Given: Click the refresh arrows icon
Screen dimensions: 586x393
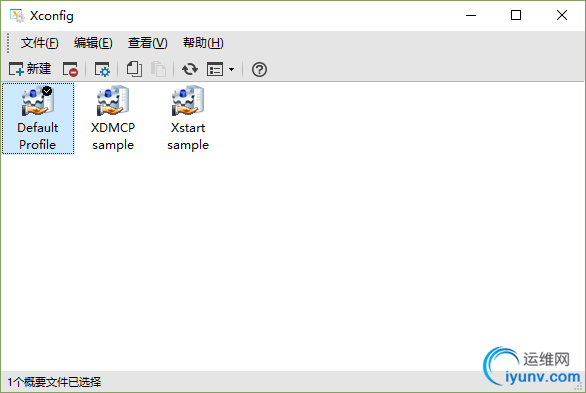Looking at the screenshot, I should point(190,69).
